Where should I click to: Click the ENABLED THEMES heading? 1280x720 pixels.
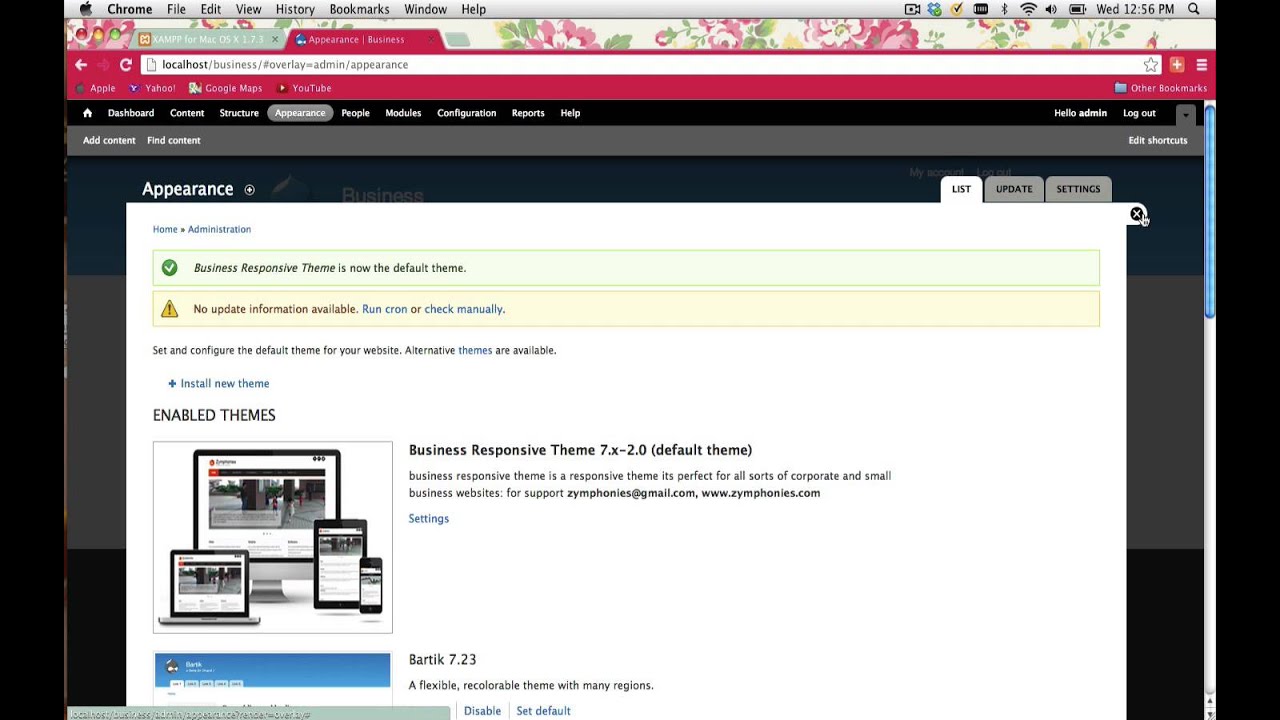tap(214, 415)
